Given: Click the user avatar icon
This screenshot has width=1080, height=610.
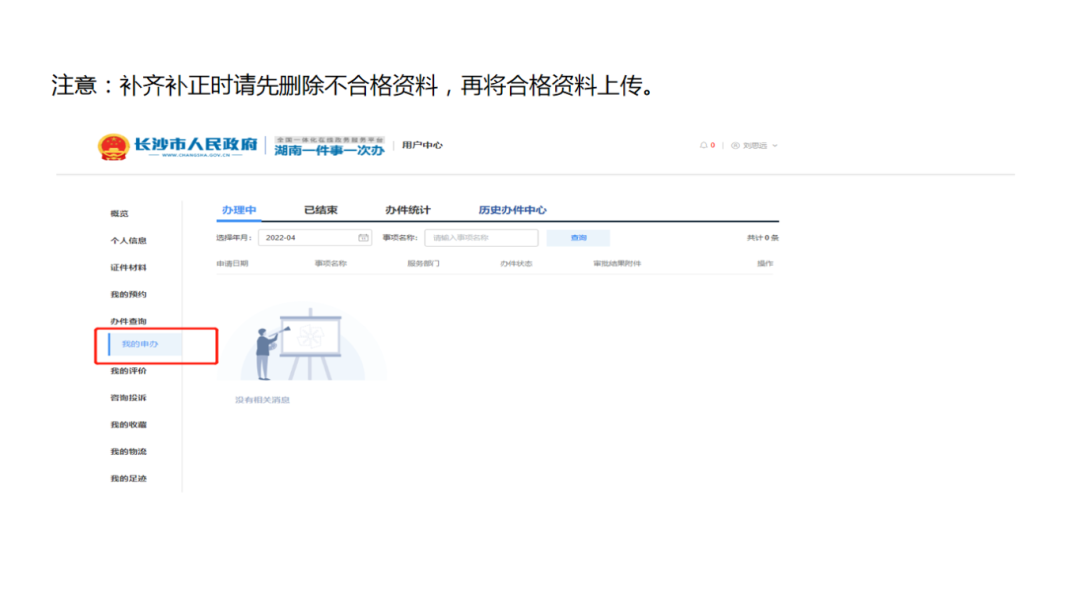Looking at the screenshot, I should 735,146.
